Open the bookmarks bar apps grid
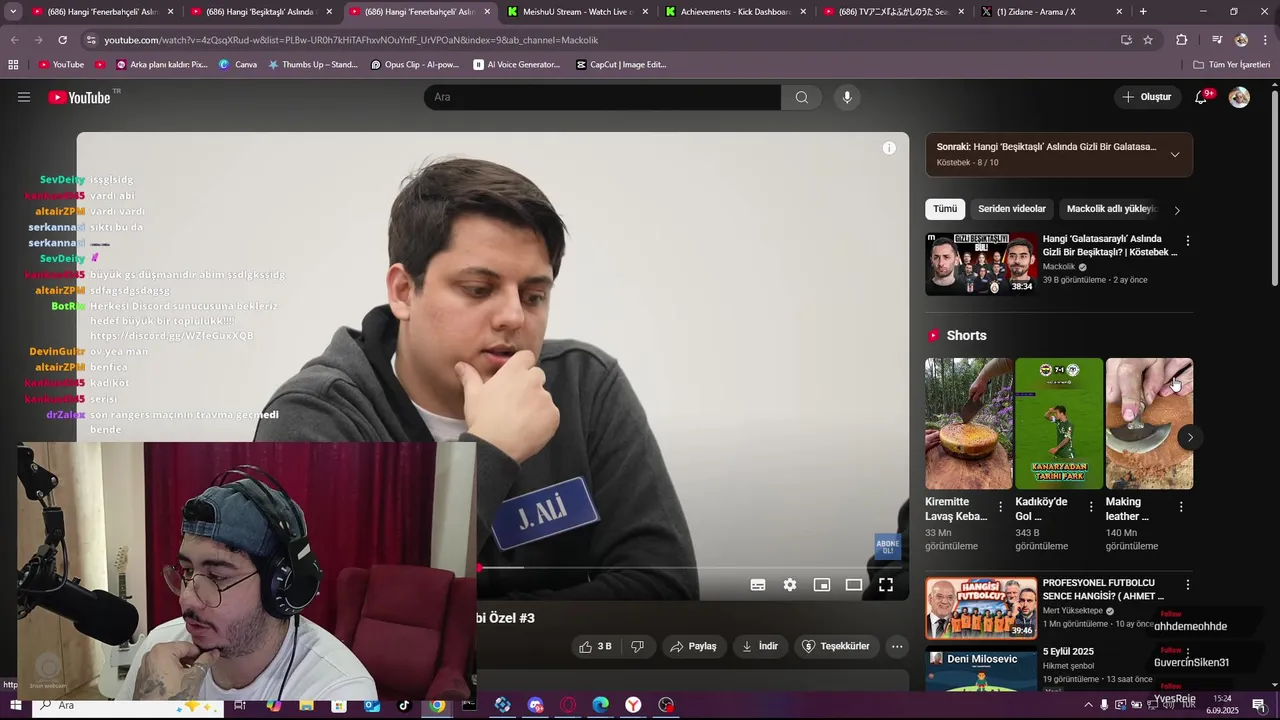Screen dimensions: 1280x720 point(13,64)
